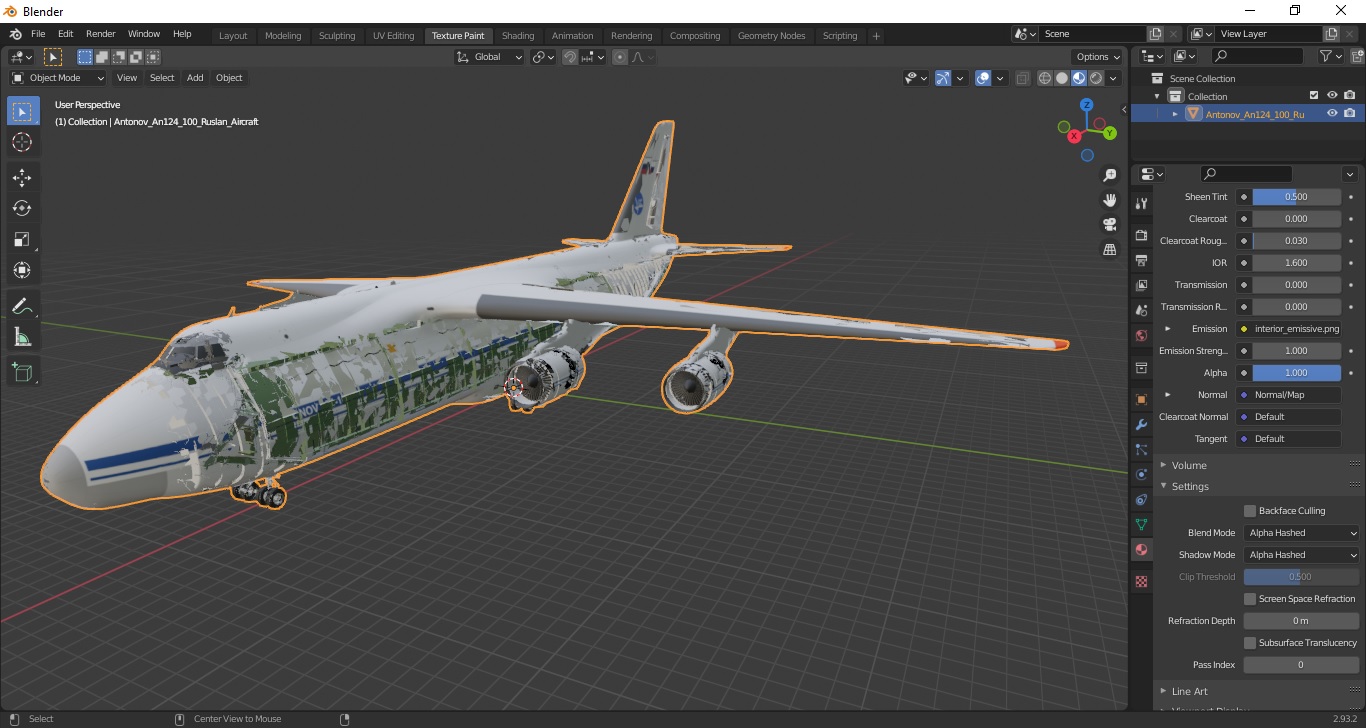Hide Antonov_An124 object with eye icon
This screenshot has height=728, width=1366.
click(x=1332, y=114)
